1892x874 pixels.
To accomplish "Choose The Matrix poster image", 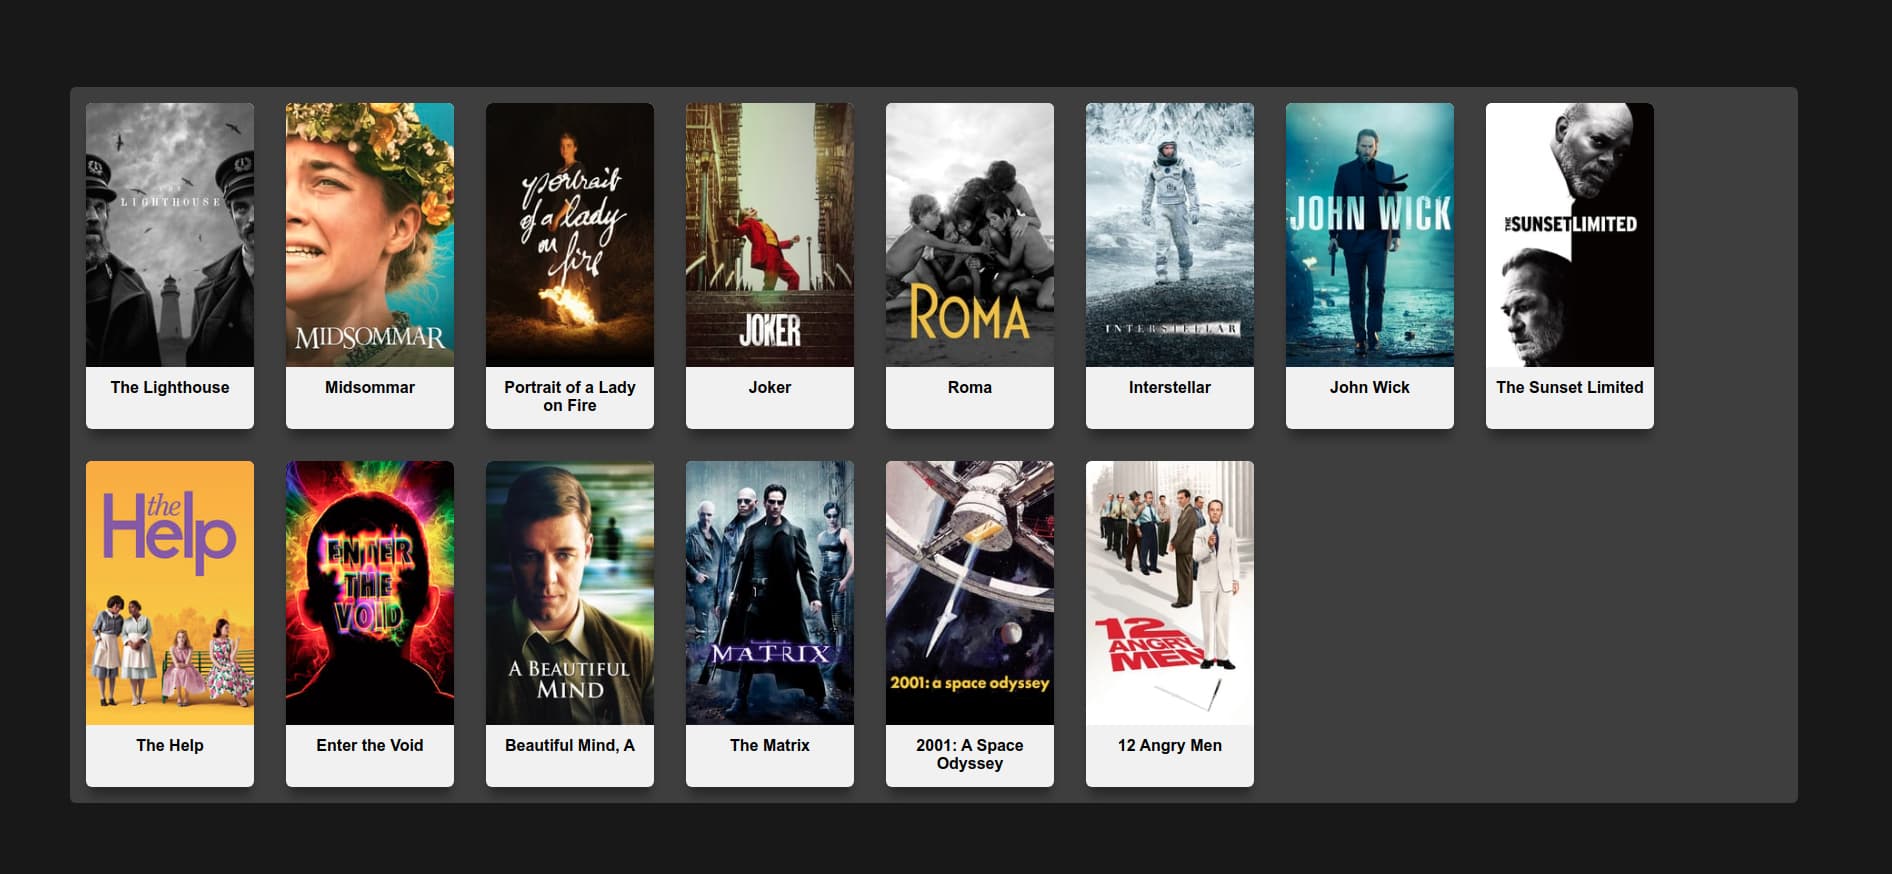I will click(770, 593).
